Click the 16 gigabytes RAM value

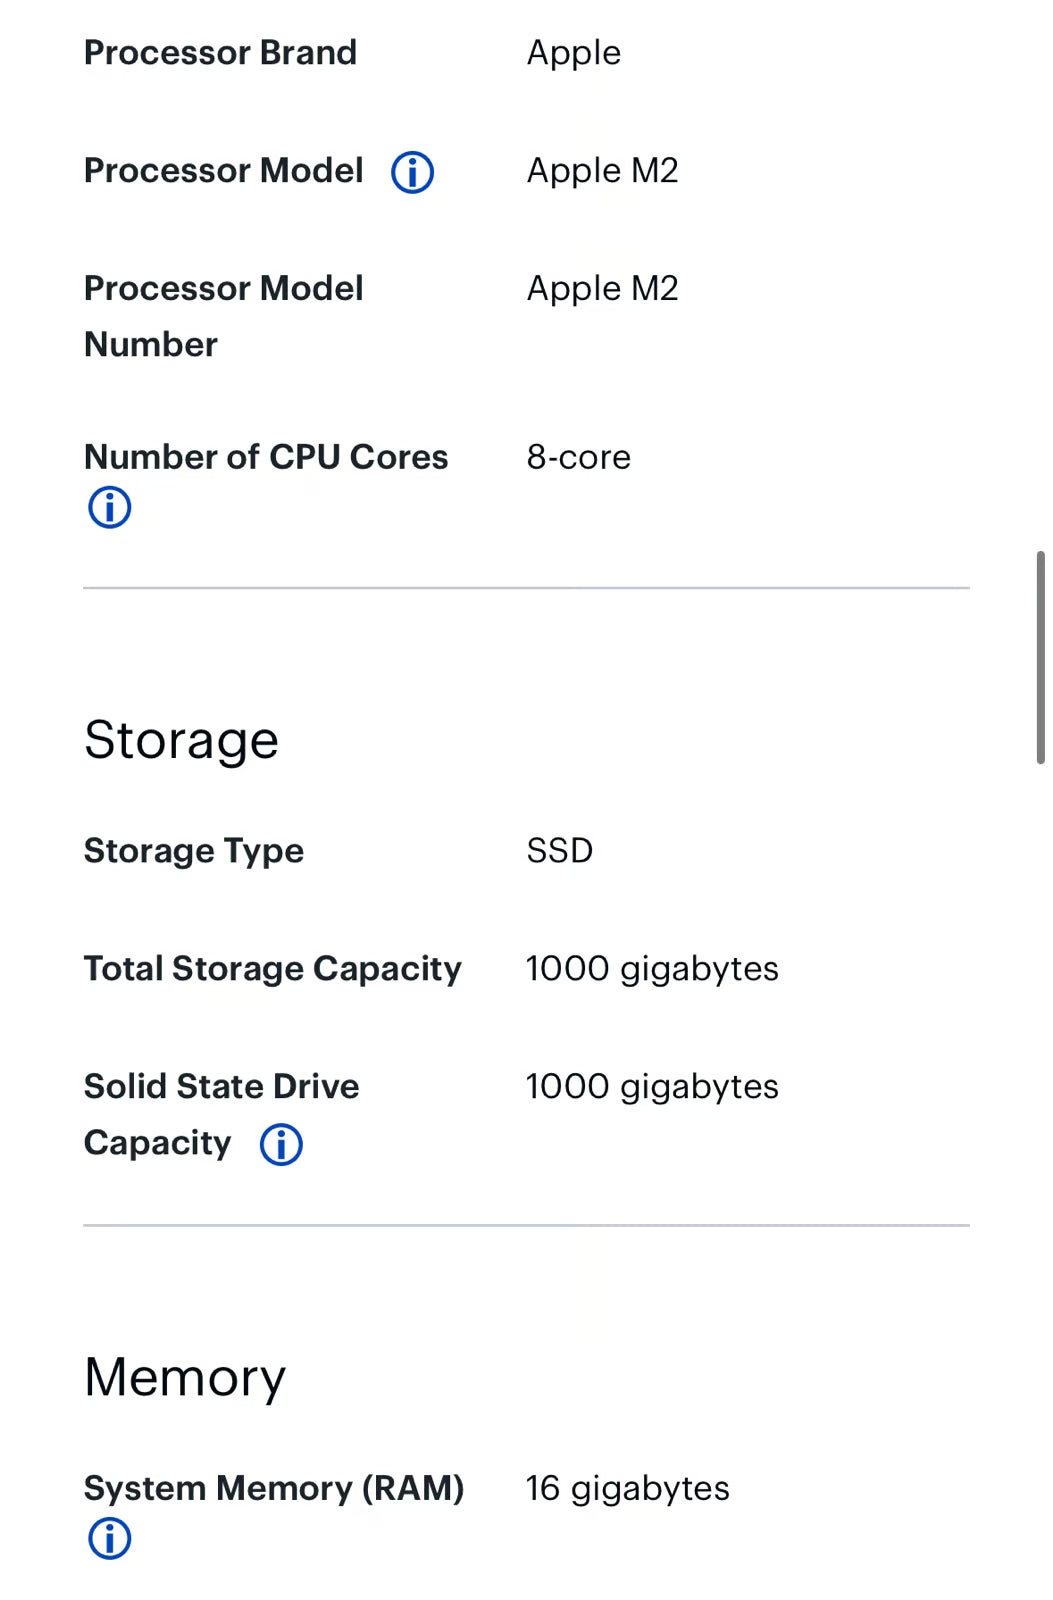click(x=626, y=1488)
